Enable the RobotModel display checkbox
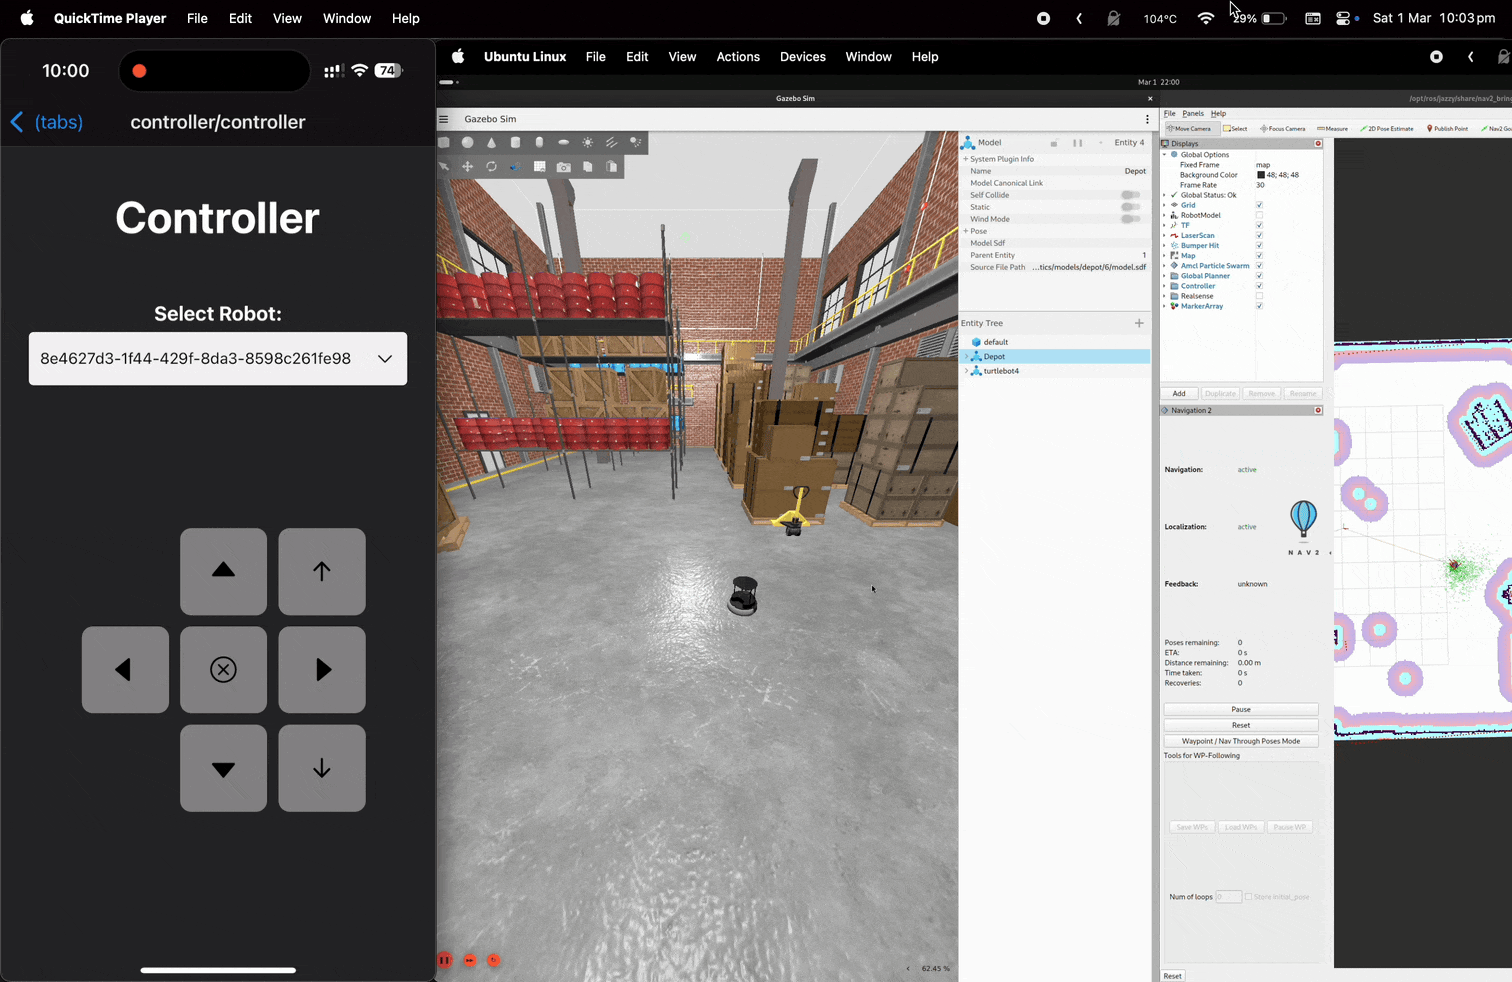The width and height of the screenshot is (1512, 982). (x=1259, y=215)
